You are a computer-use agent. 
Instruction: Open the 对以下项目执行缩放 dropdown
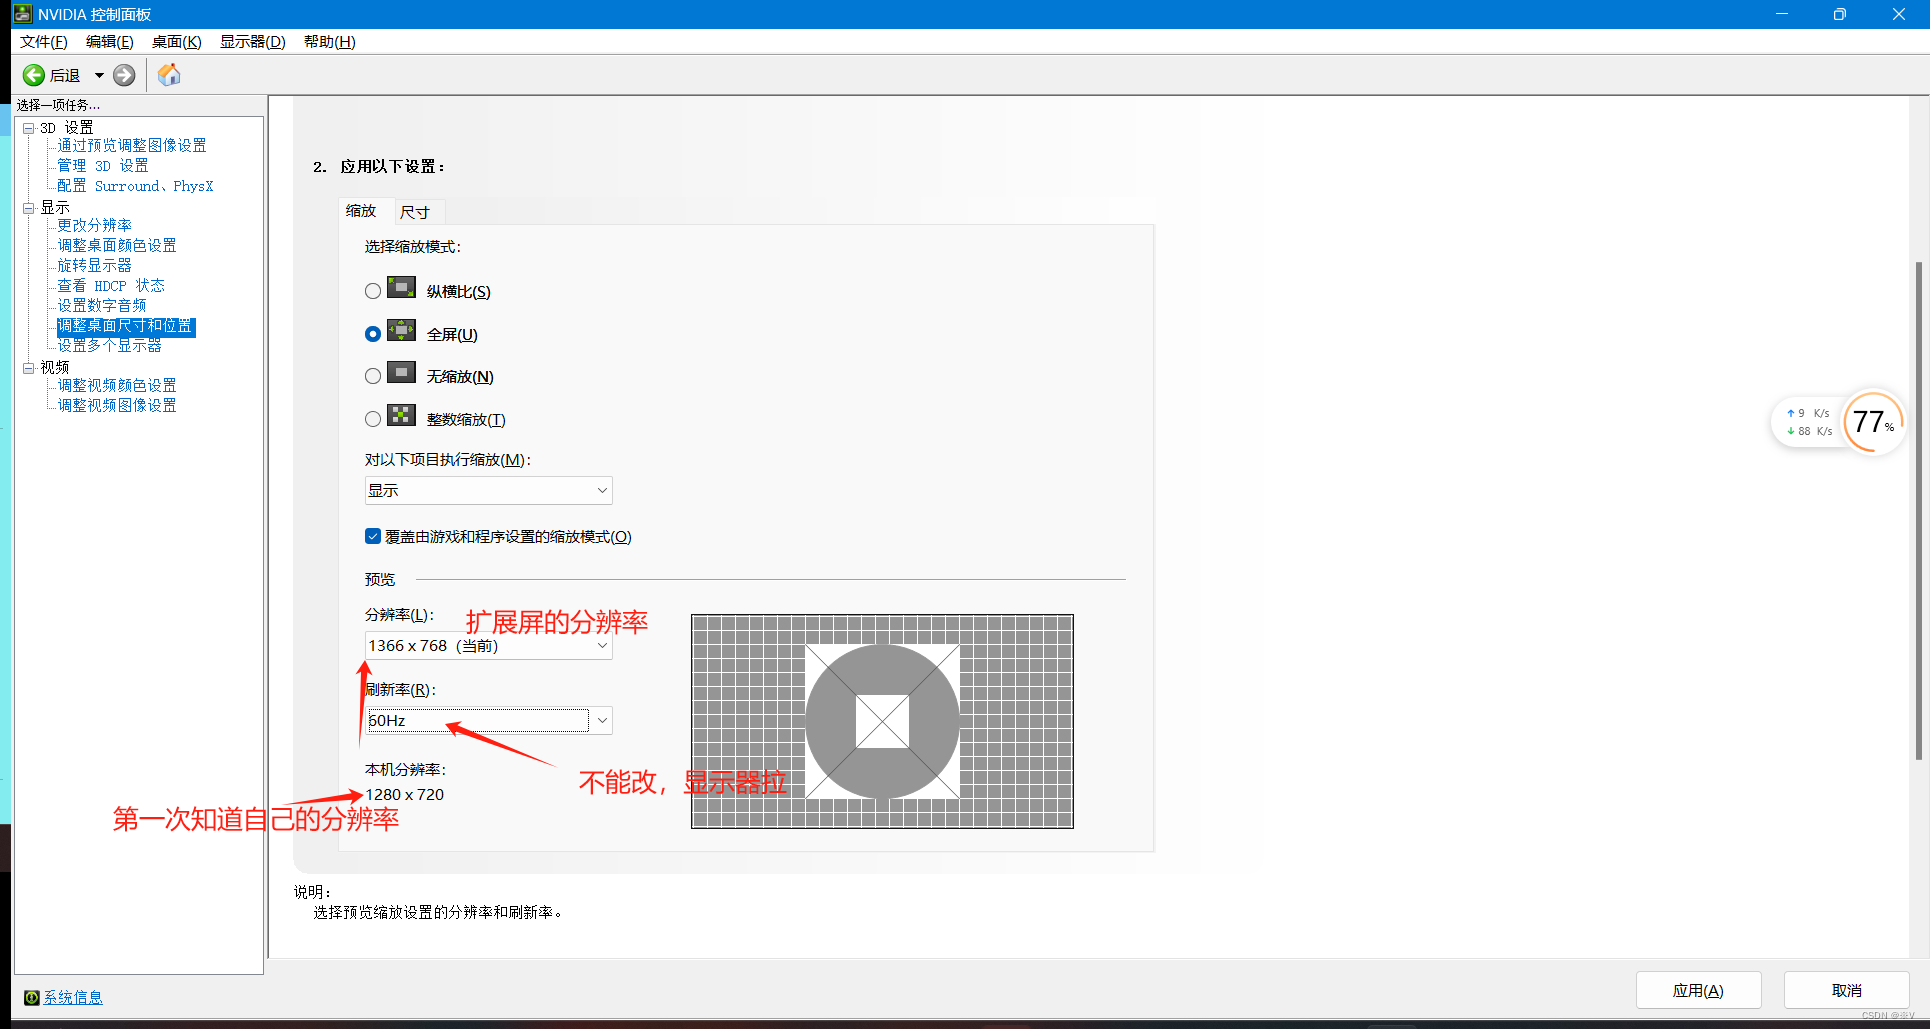point(488,490)
